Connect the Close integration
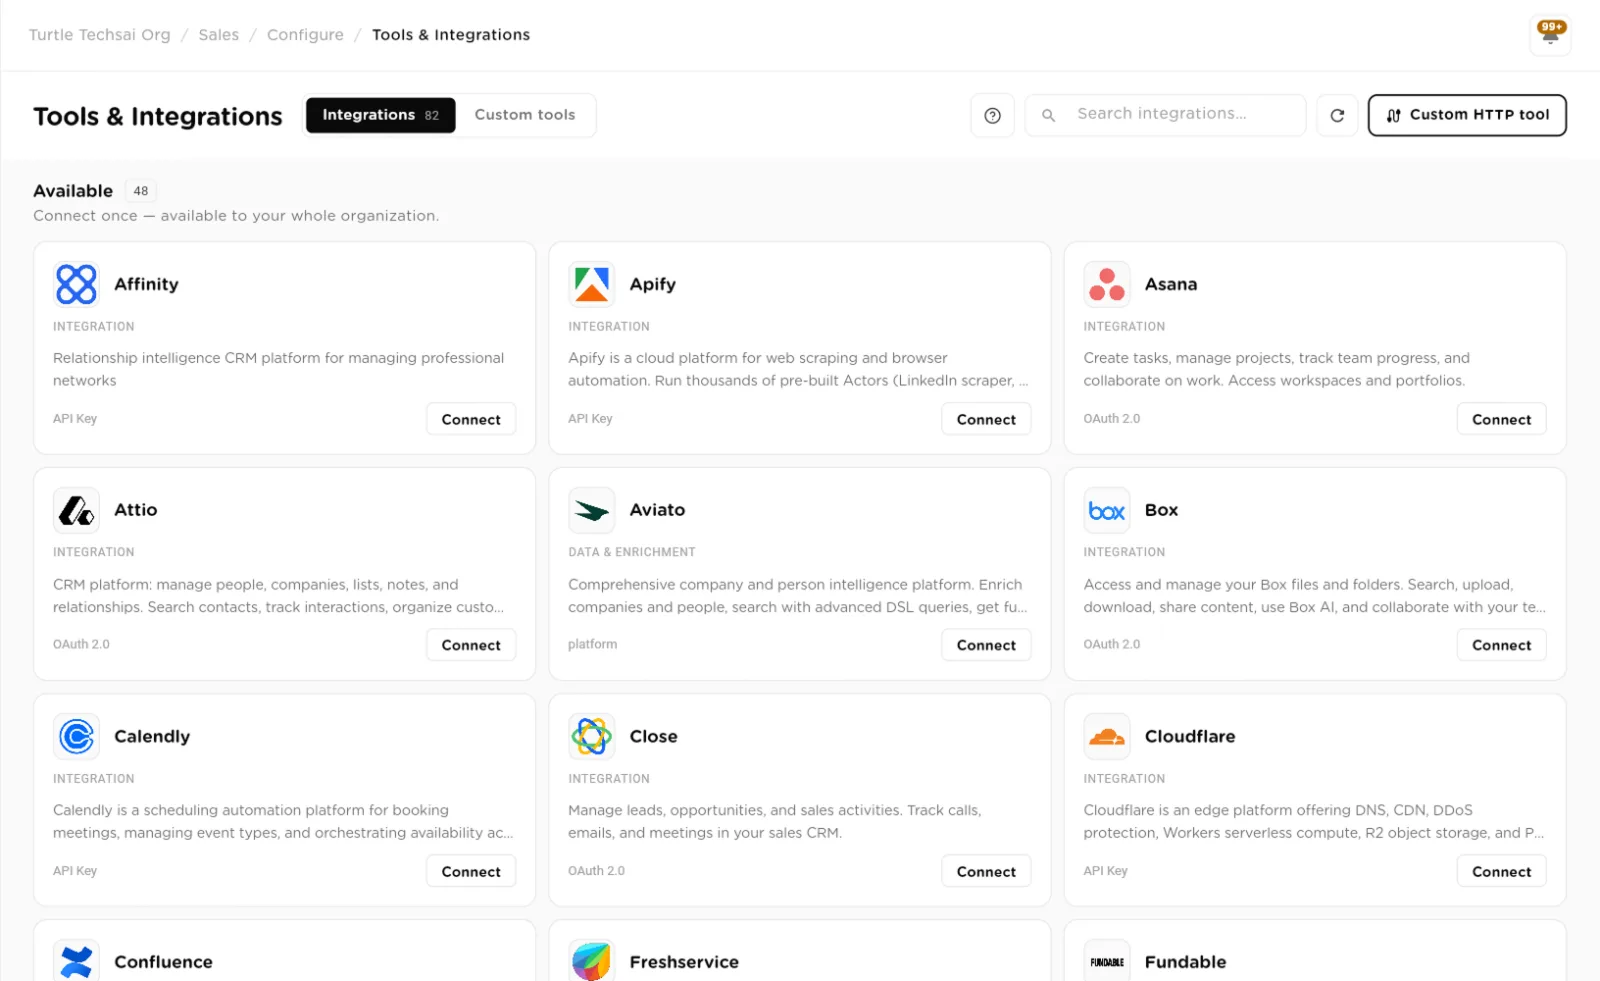Viewport: 1600px width, 981px height. (x=986, y=871)
